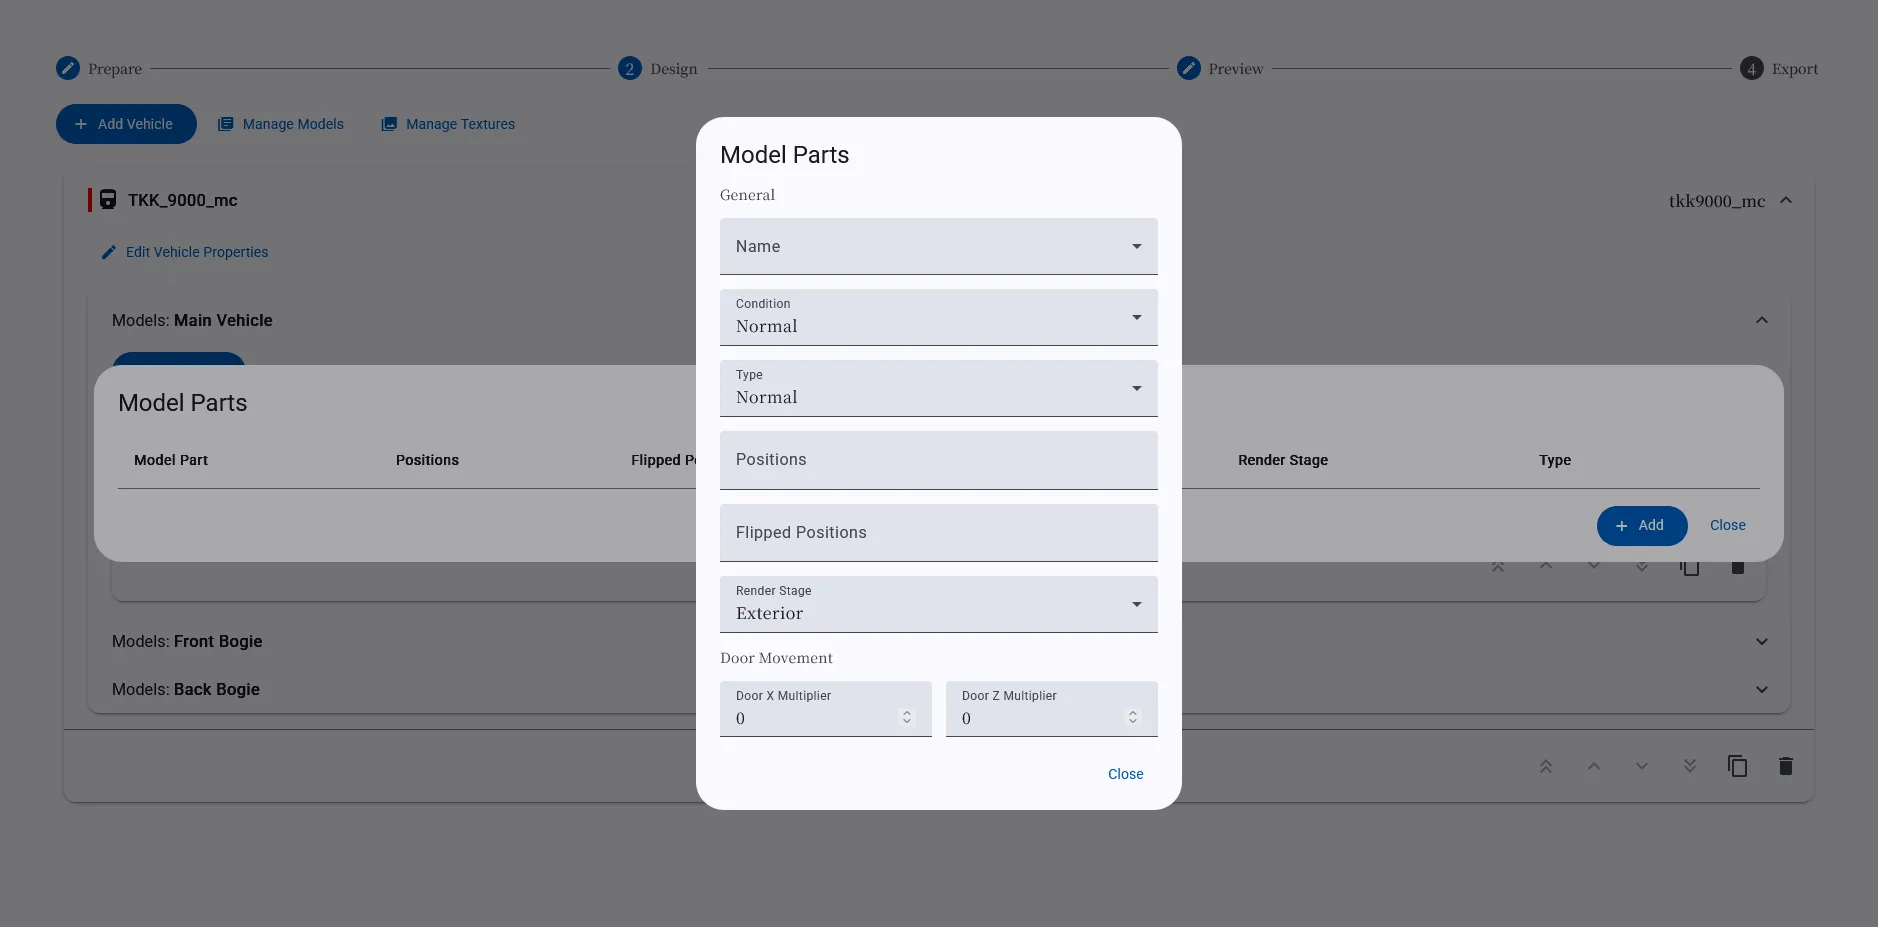Expand the Back Bogie models section

click(1761, 690)
